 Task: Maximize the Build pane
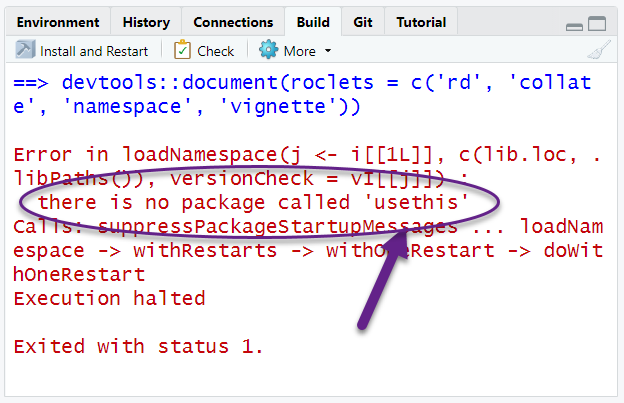tap(597, 23)
